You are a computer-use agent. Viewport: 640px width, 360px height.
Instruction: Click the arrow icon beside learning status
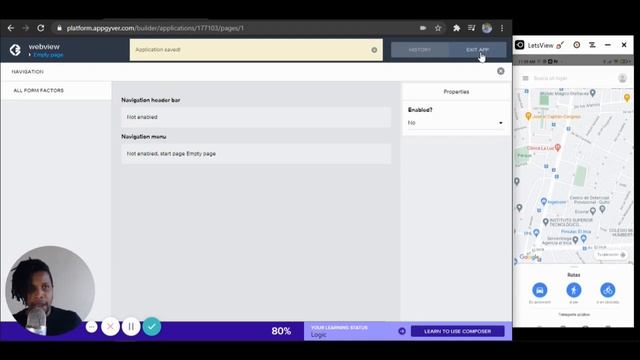tap(402, 331)
